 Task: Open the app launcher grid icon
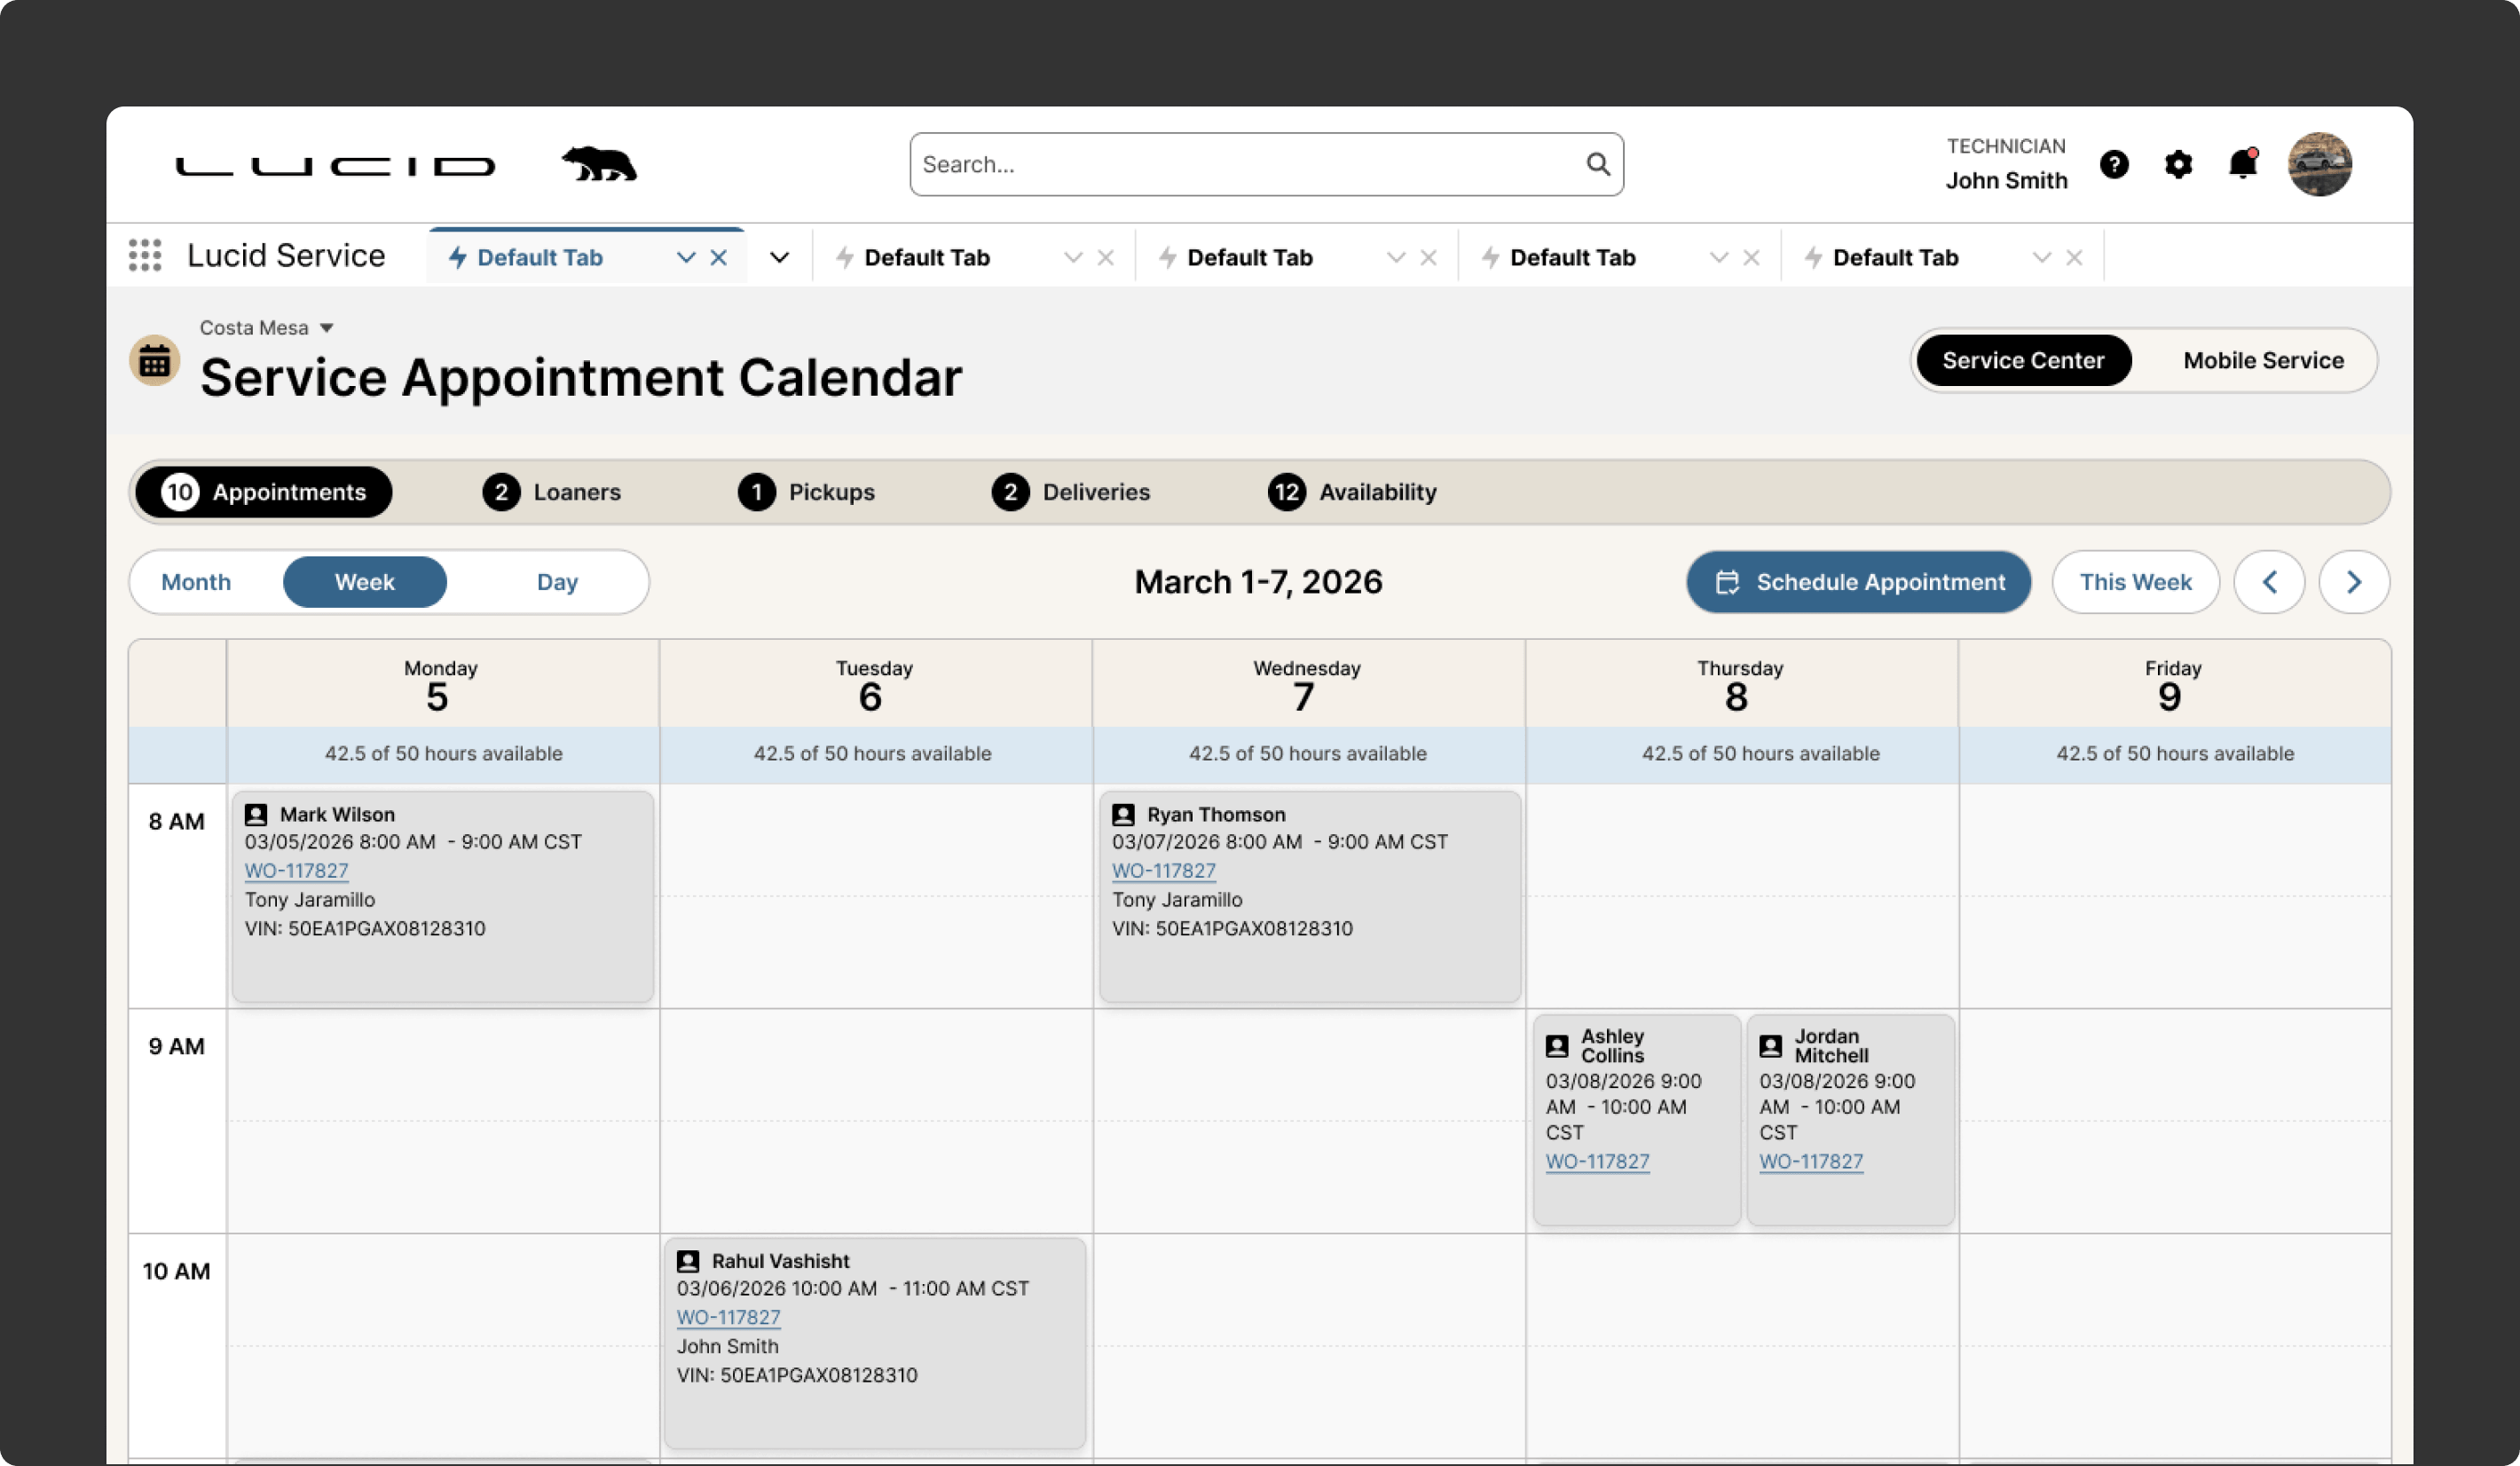145,256
